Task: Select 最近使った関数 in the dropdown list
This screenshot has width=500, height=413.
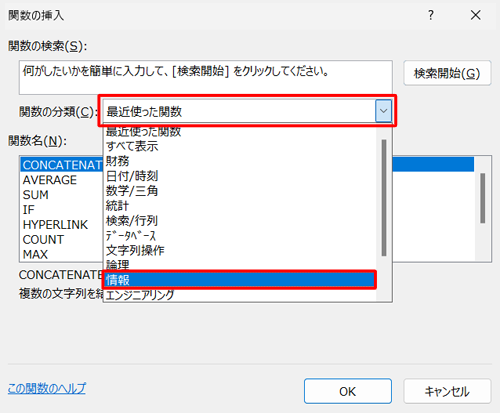Action: tap(239, 132)
